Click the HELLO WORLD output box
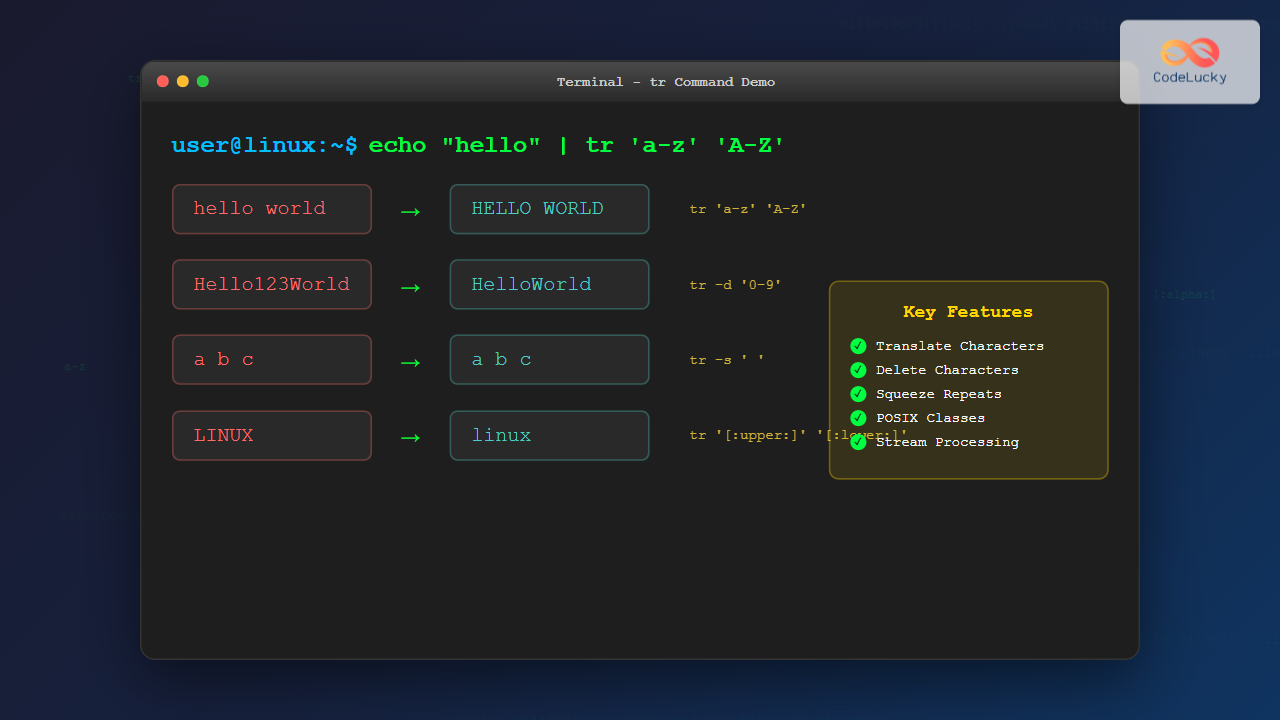The width and height of the screenshot is (1280, 720). [x=549, y=209]
